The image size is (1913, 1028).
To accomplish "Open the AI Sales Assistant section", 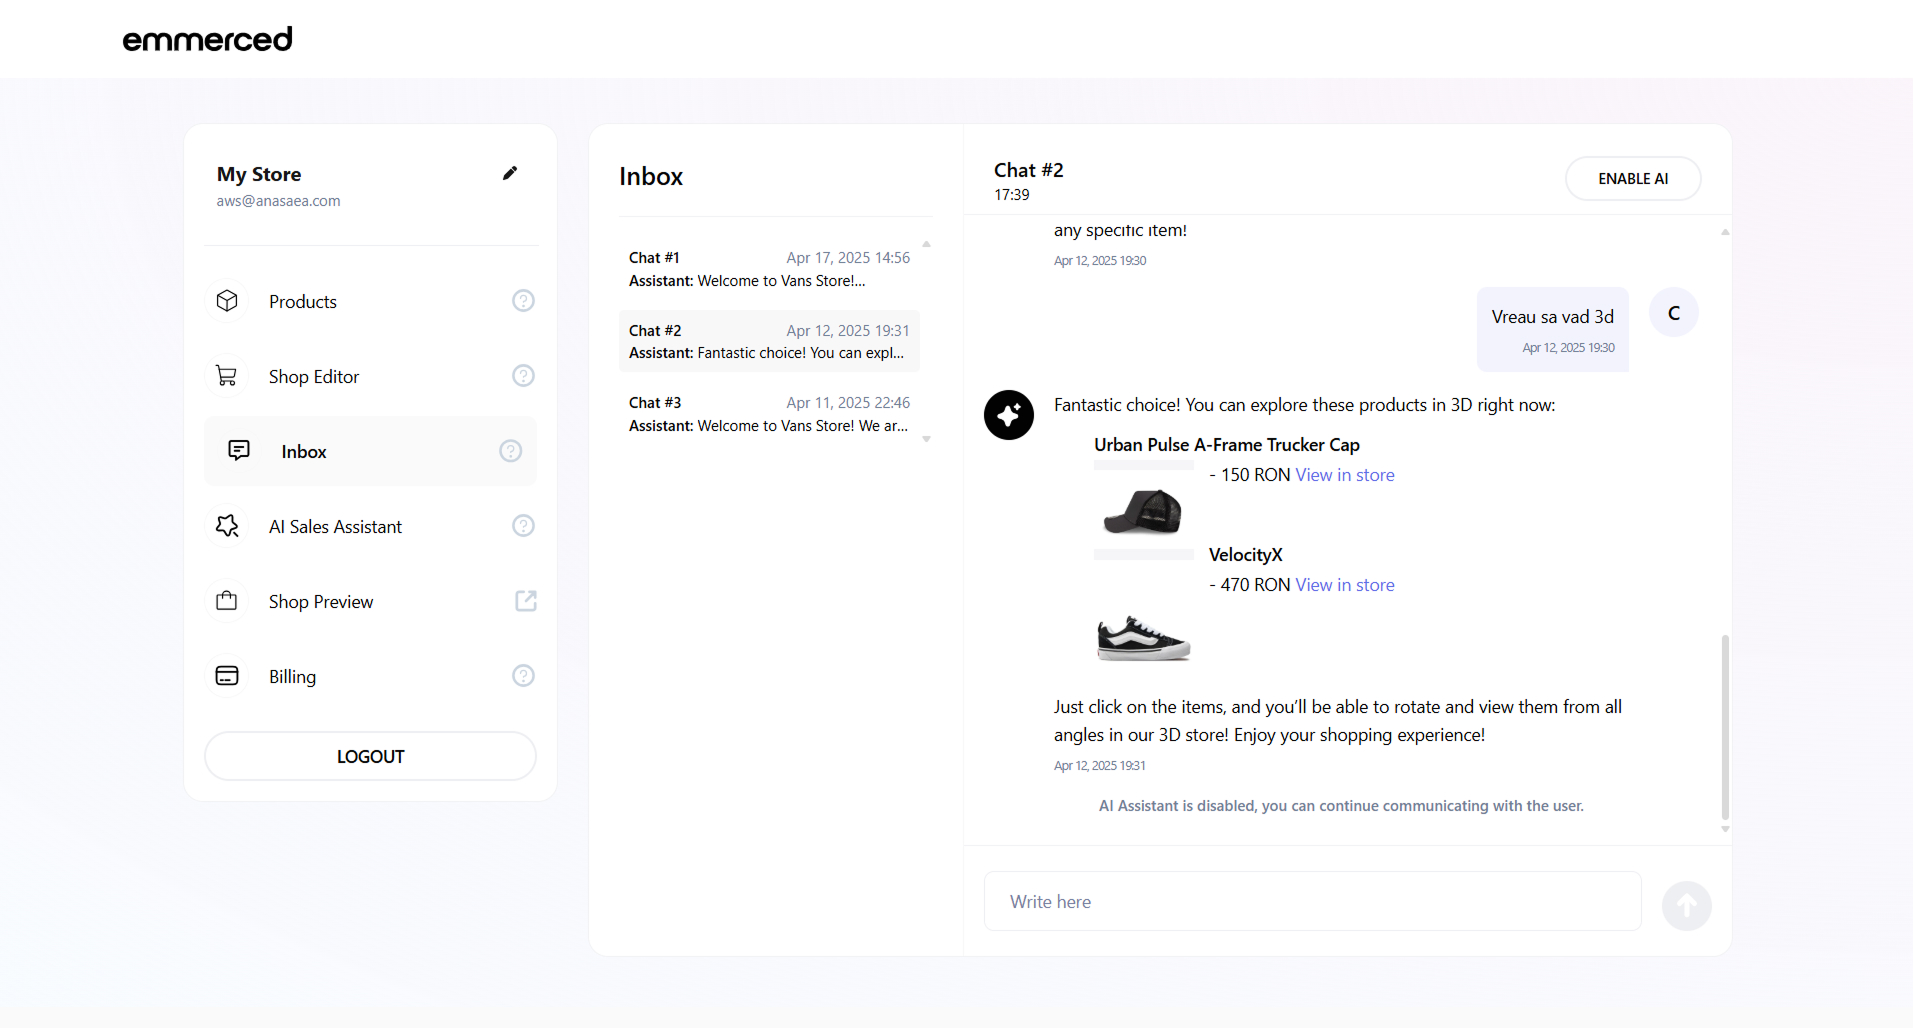I will tap(335, 527).
